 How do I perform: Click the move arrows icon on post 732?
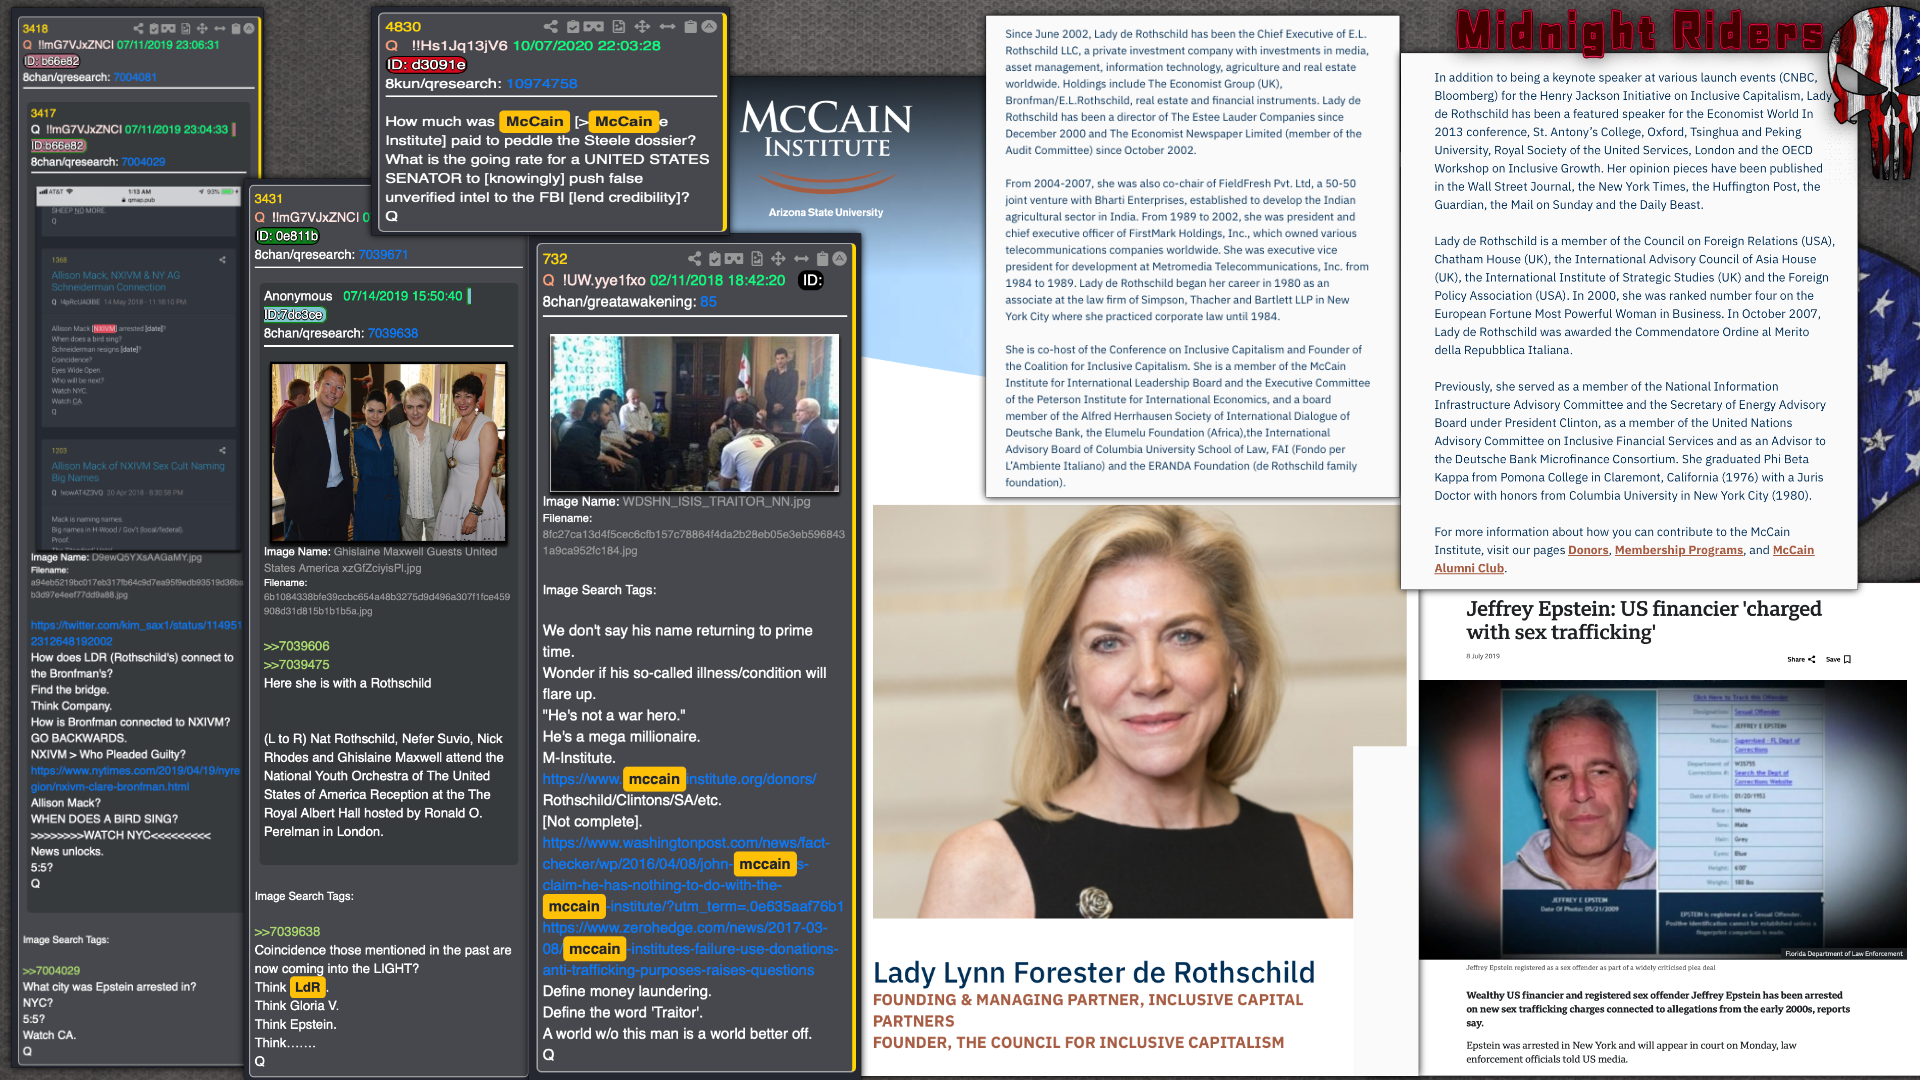[x=778, y=259]
